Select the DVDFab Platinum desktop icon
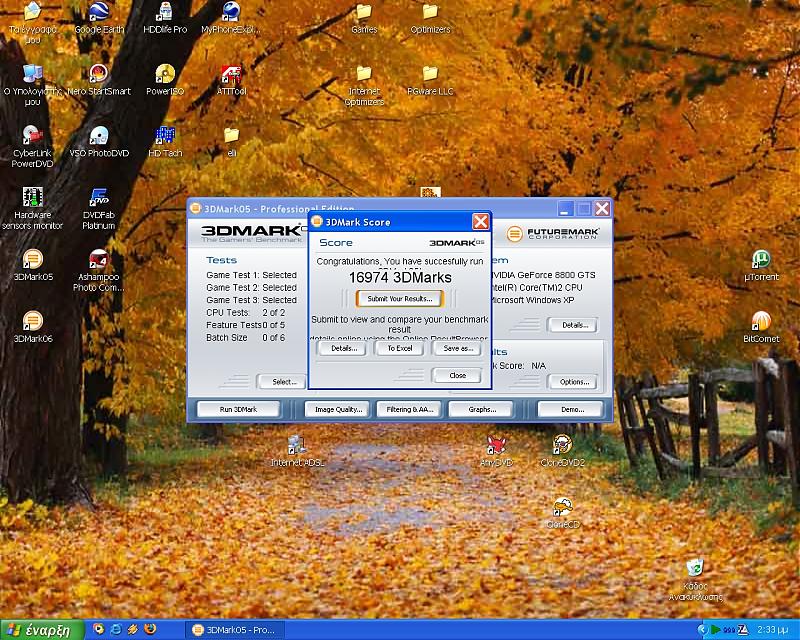 click(99, 208)
